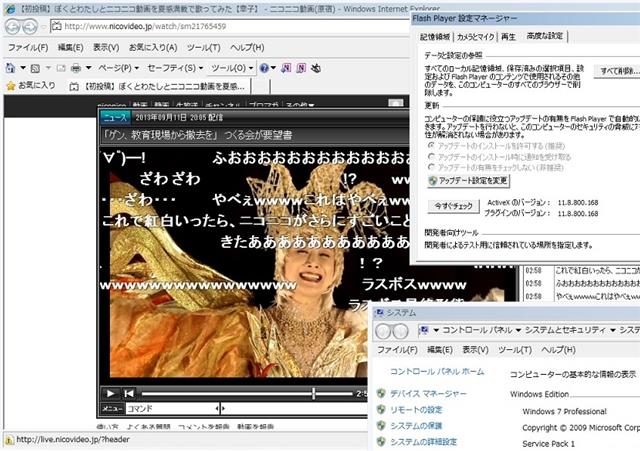Open システムの詳細設定 link
640x451 pixels.
[424, 442]
